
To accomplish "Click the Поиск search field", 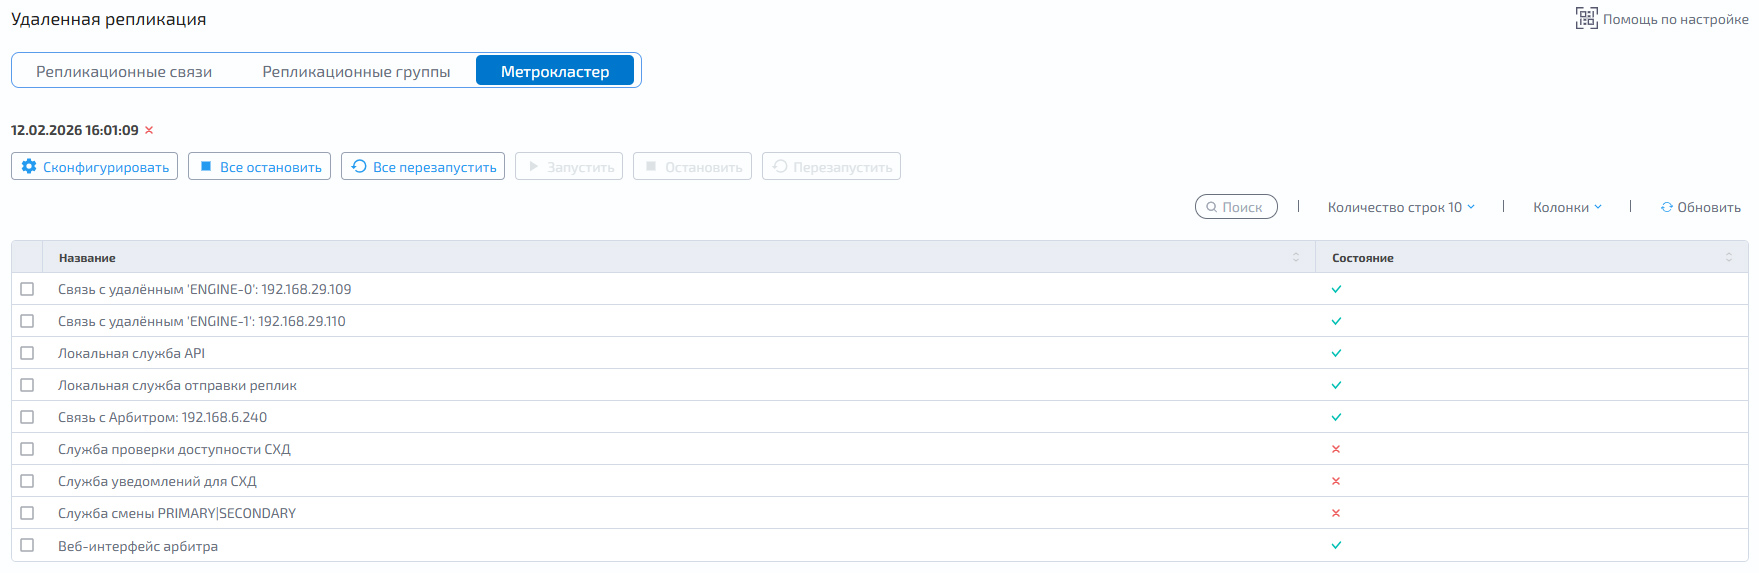I will pyautogui.click(x=1236, y=207).
